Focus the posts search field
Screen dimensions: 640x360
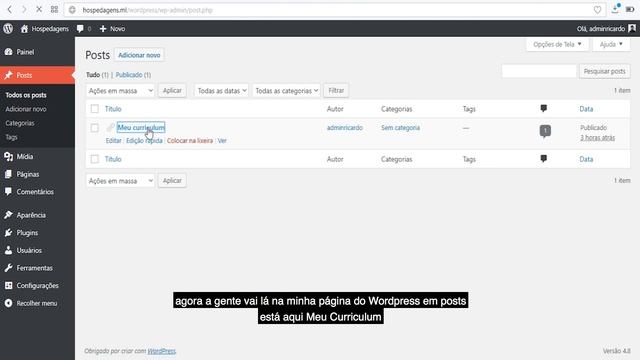coord(539,71)
